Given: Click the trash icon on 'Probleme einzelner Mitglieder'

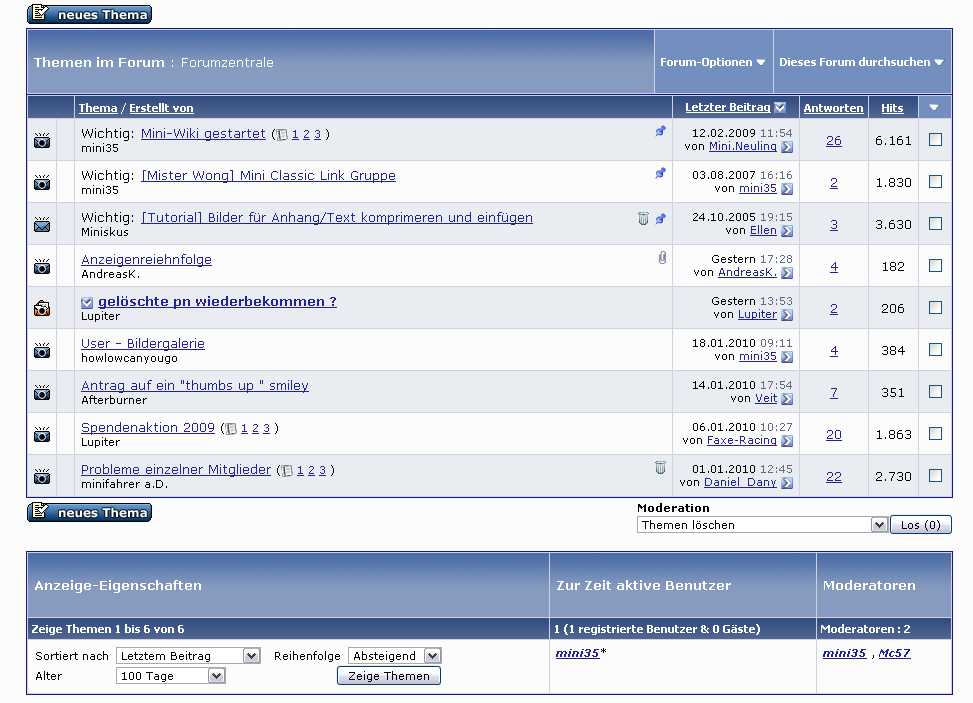Looking at the screenshot, I should pyautogui.click(x=660, y=468).
